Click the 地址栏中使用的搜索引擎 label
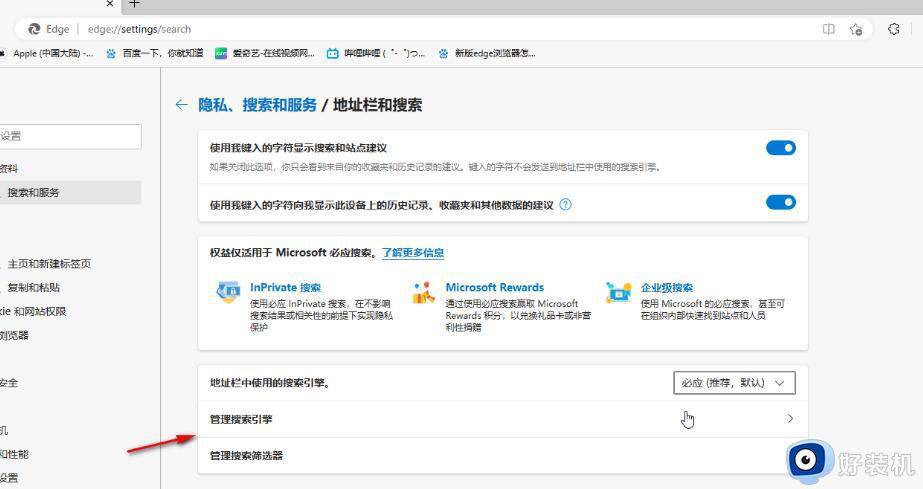Viewport: 923px width, 489px height. [270, 382]
